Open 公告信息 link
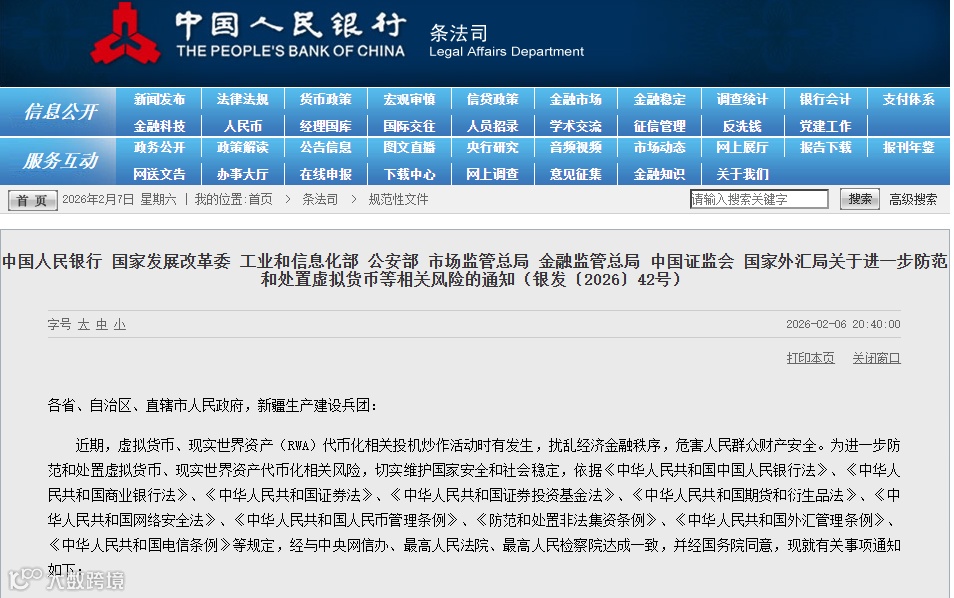This screenshot has height=598, width=954. [326, 147]
